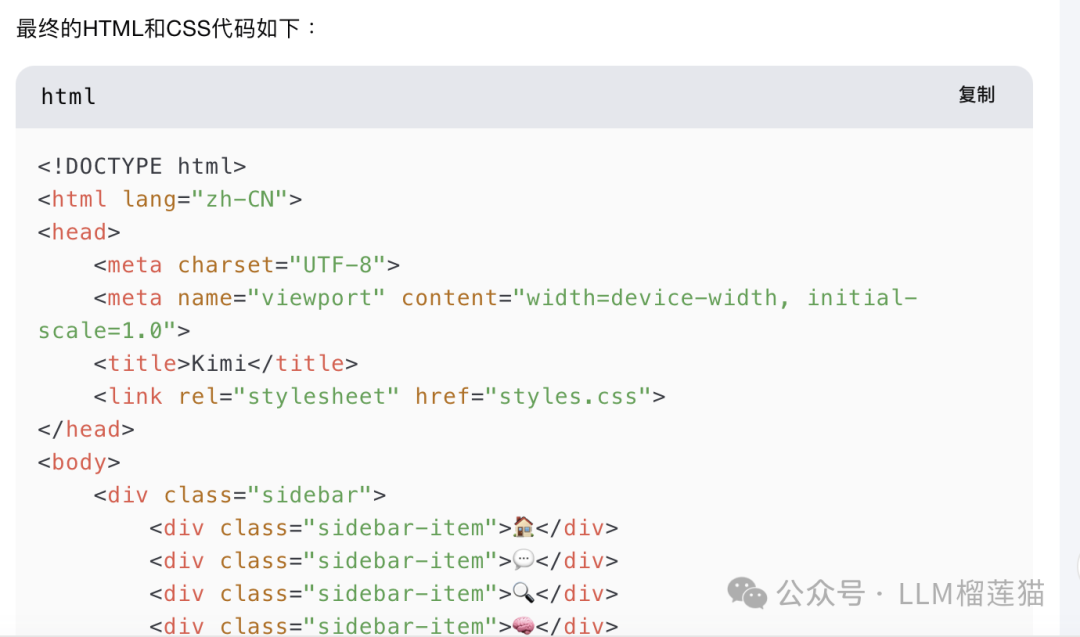The height and width of the screenshot is (637, 1080).
Task: Click the brain emoji in the code
Action: (523, 626)
